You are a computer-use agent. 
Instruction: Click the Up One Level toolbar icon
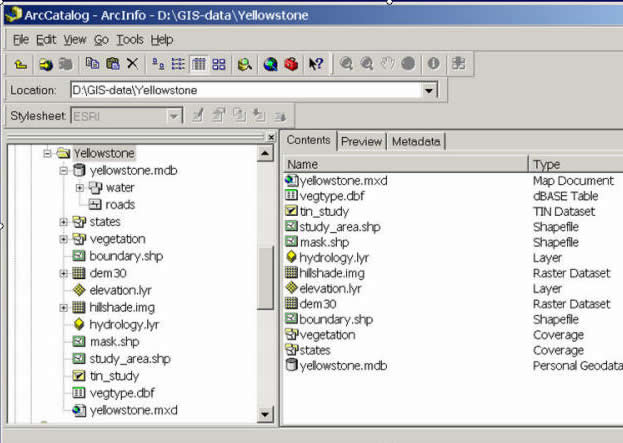[21, 64]
